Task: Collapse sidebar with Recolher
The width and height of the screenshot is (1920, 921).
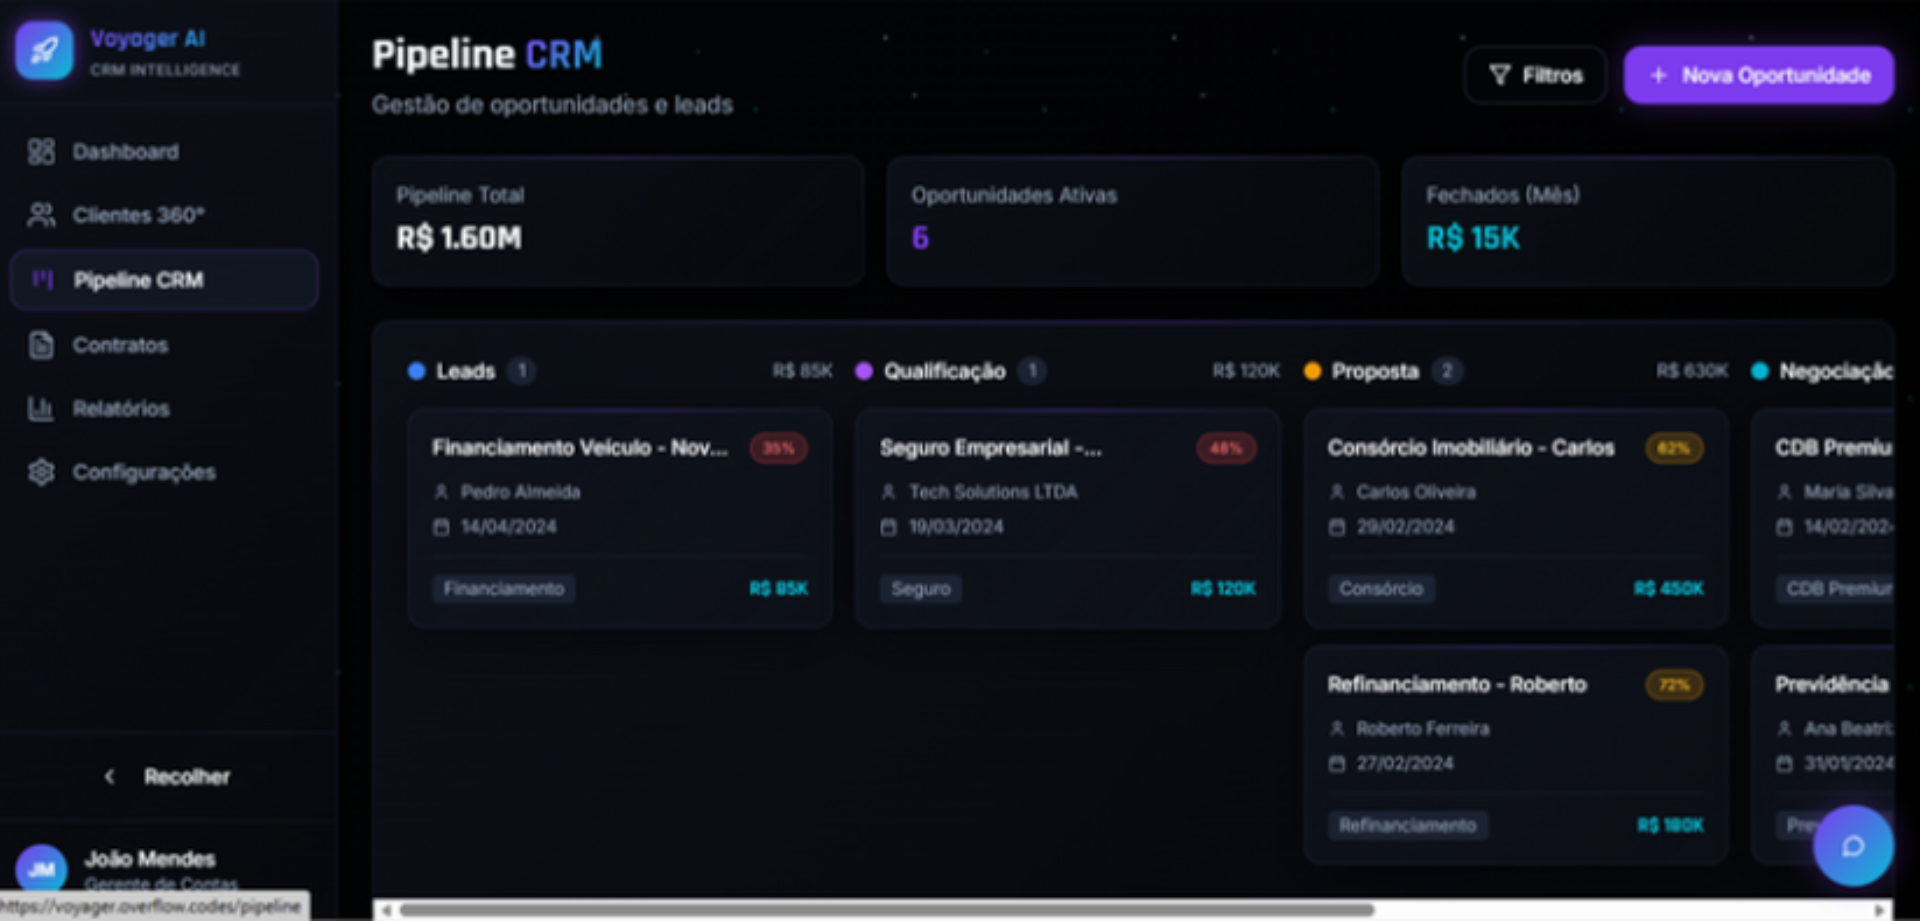Action: click(x=168, y=777)
